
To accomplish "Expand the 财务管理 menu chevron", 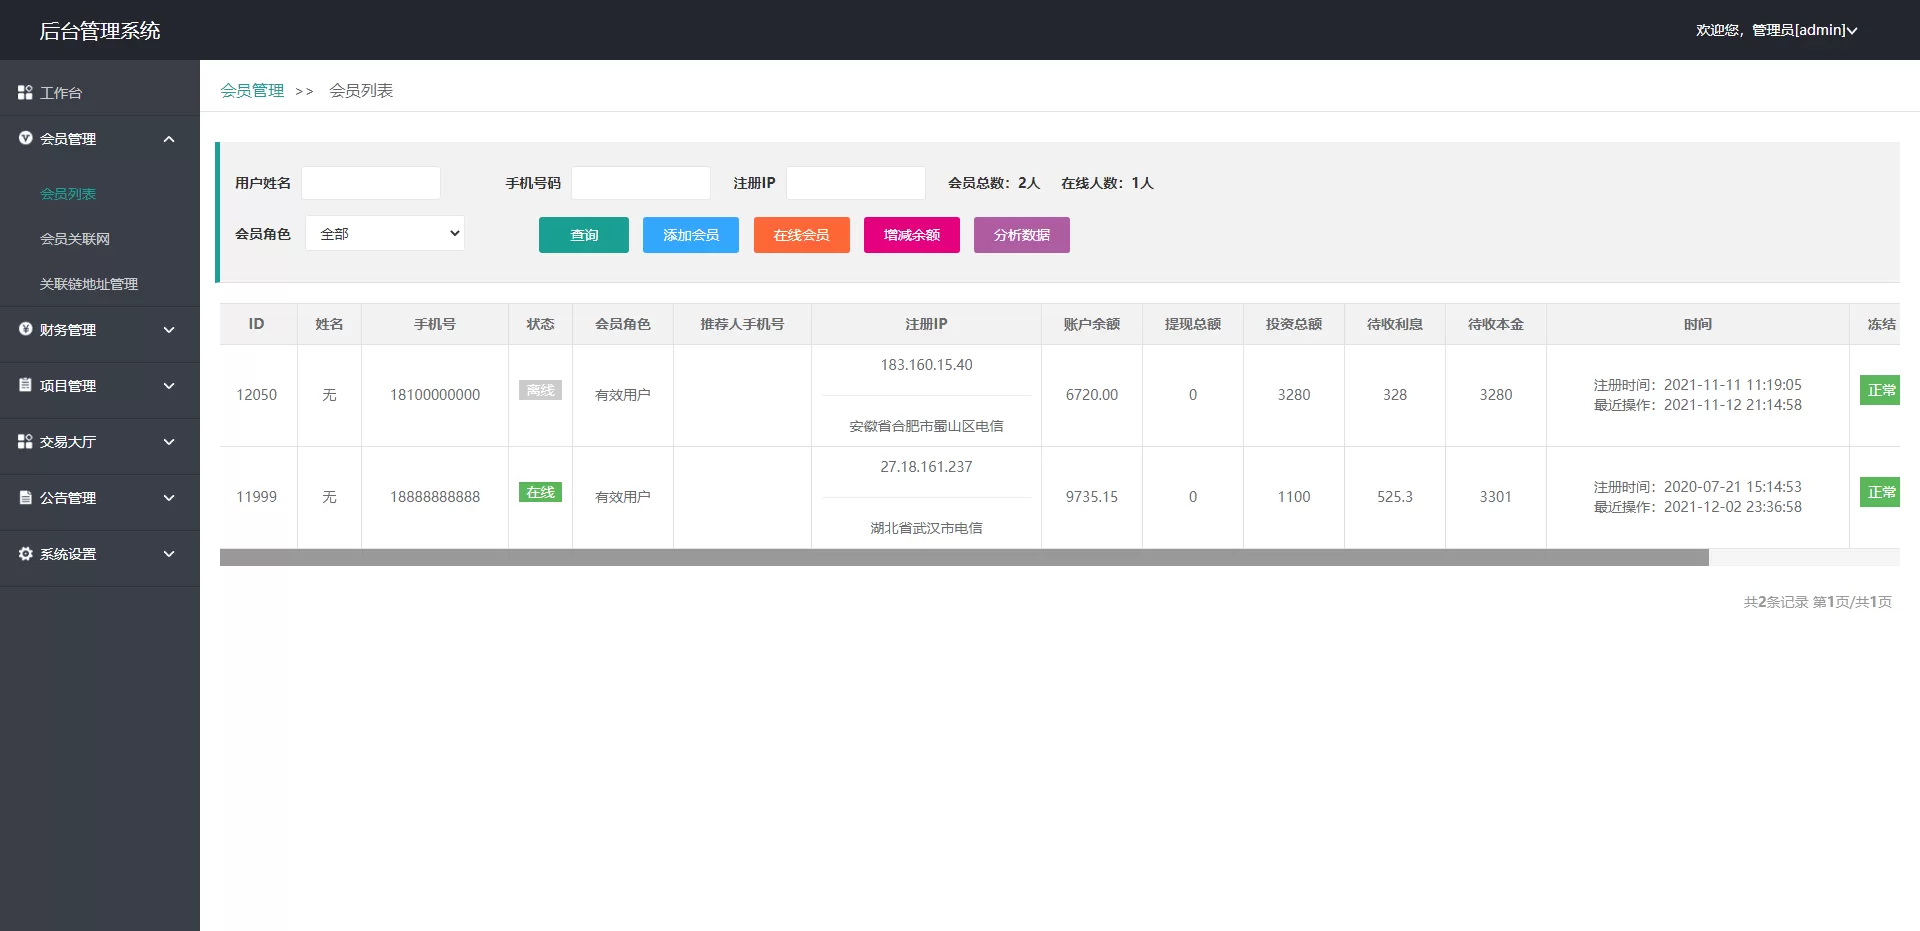I will pyautogui.click(x=169, y=330).
